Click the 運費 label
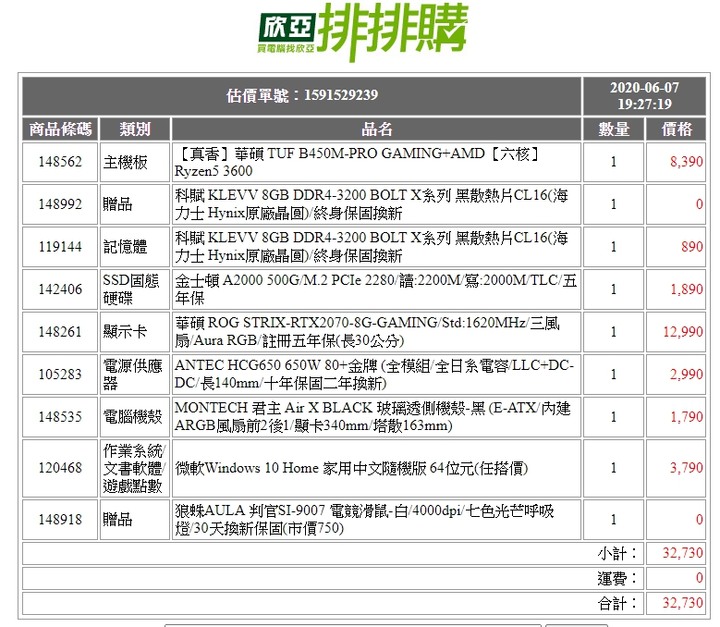Screen dimensions: 720x627 (617, 578)
